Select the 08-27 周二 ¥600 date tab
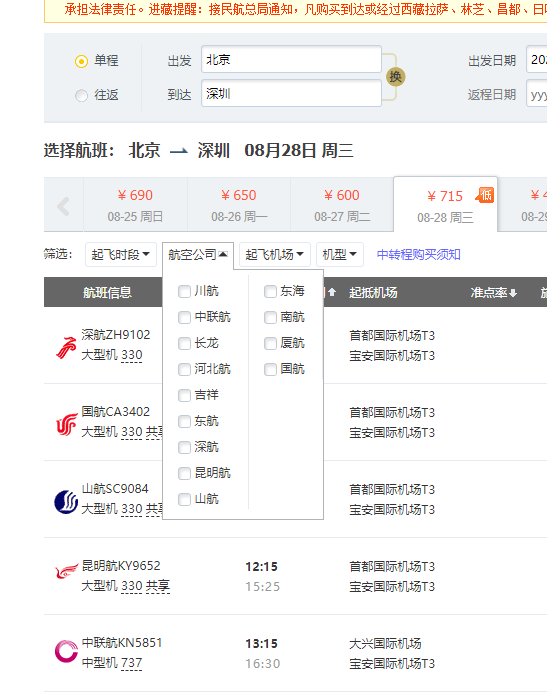The width and height of the screenshot is (547, 694). [342, 205]
